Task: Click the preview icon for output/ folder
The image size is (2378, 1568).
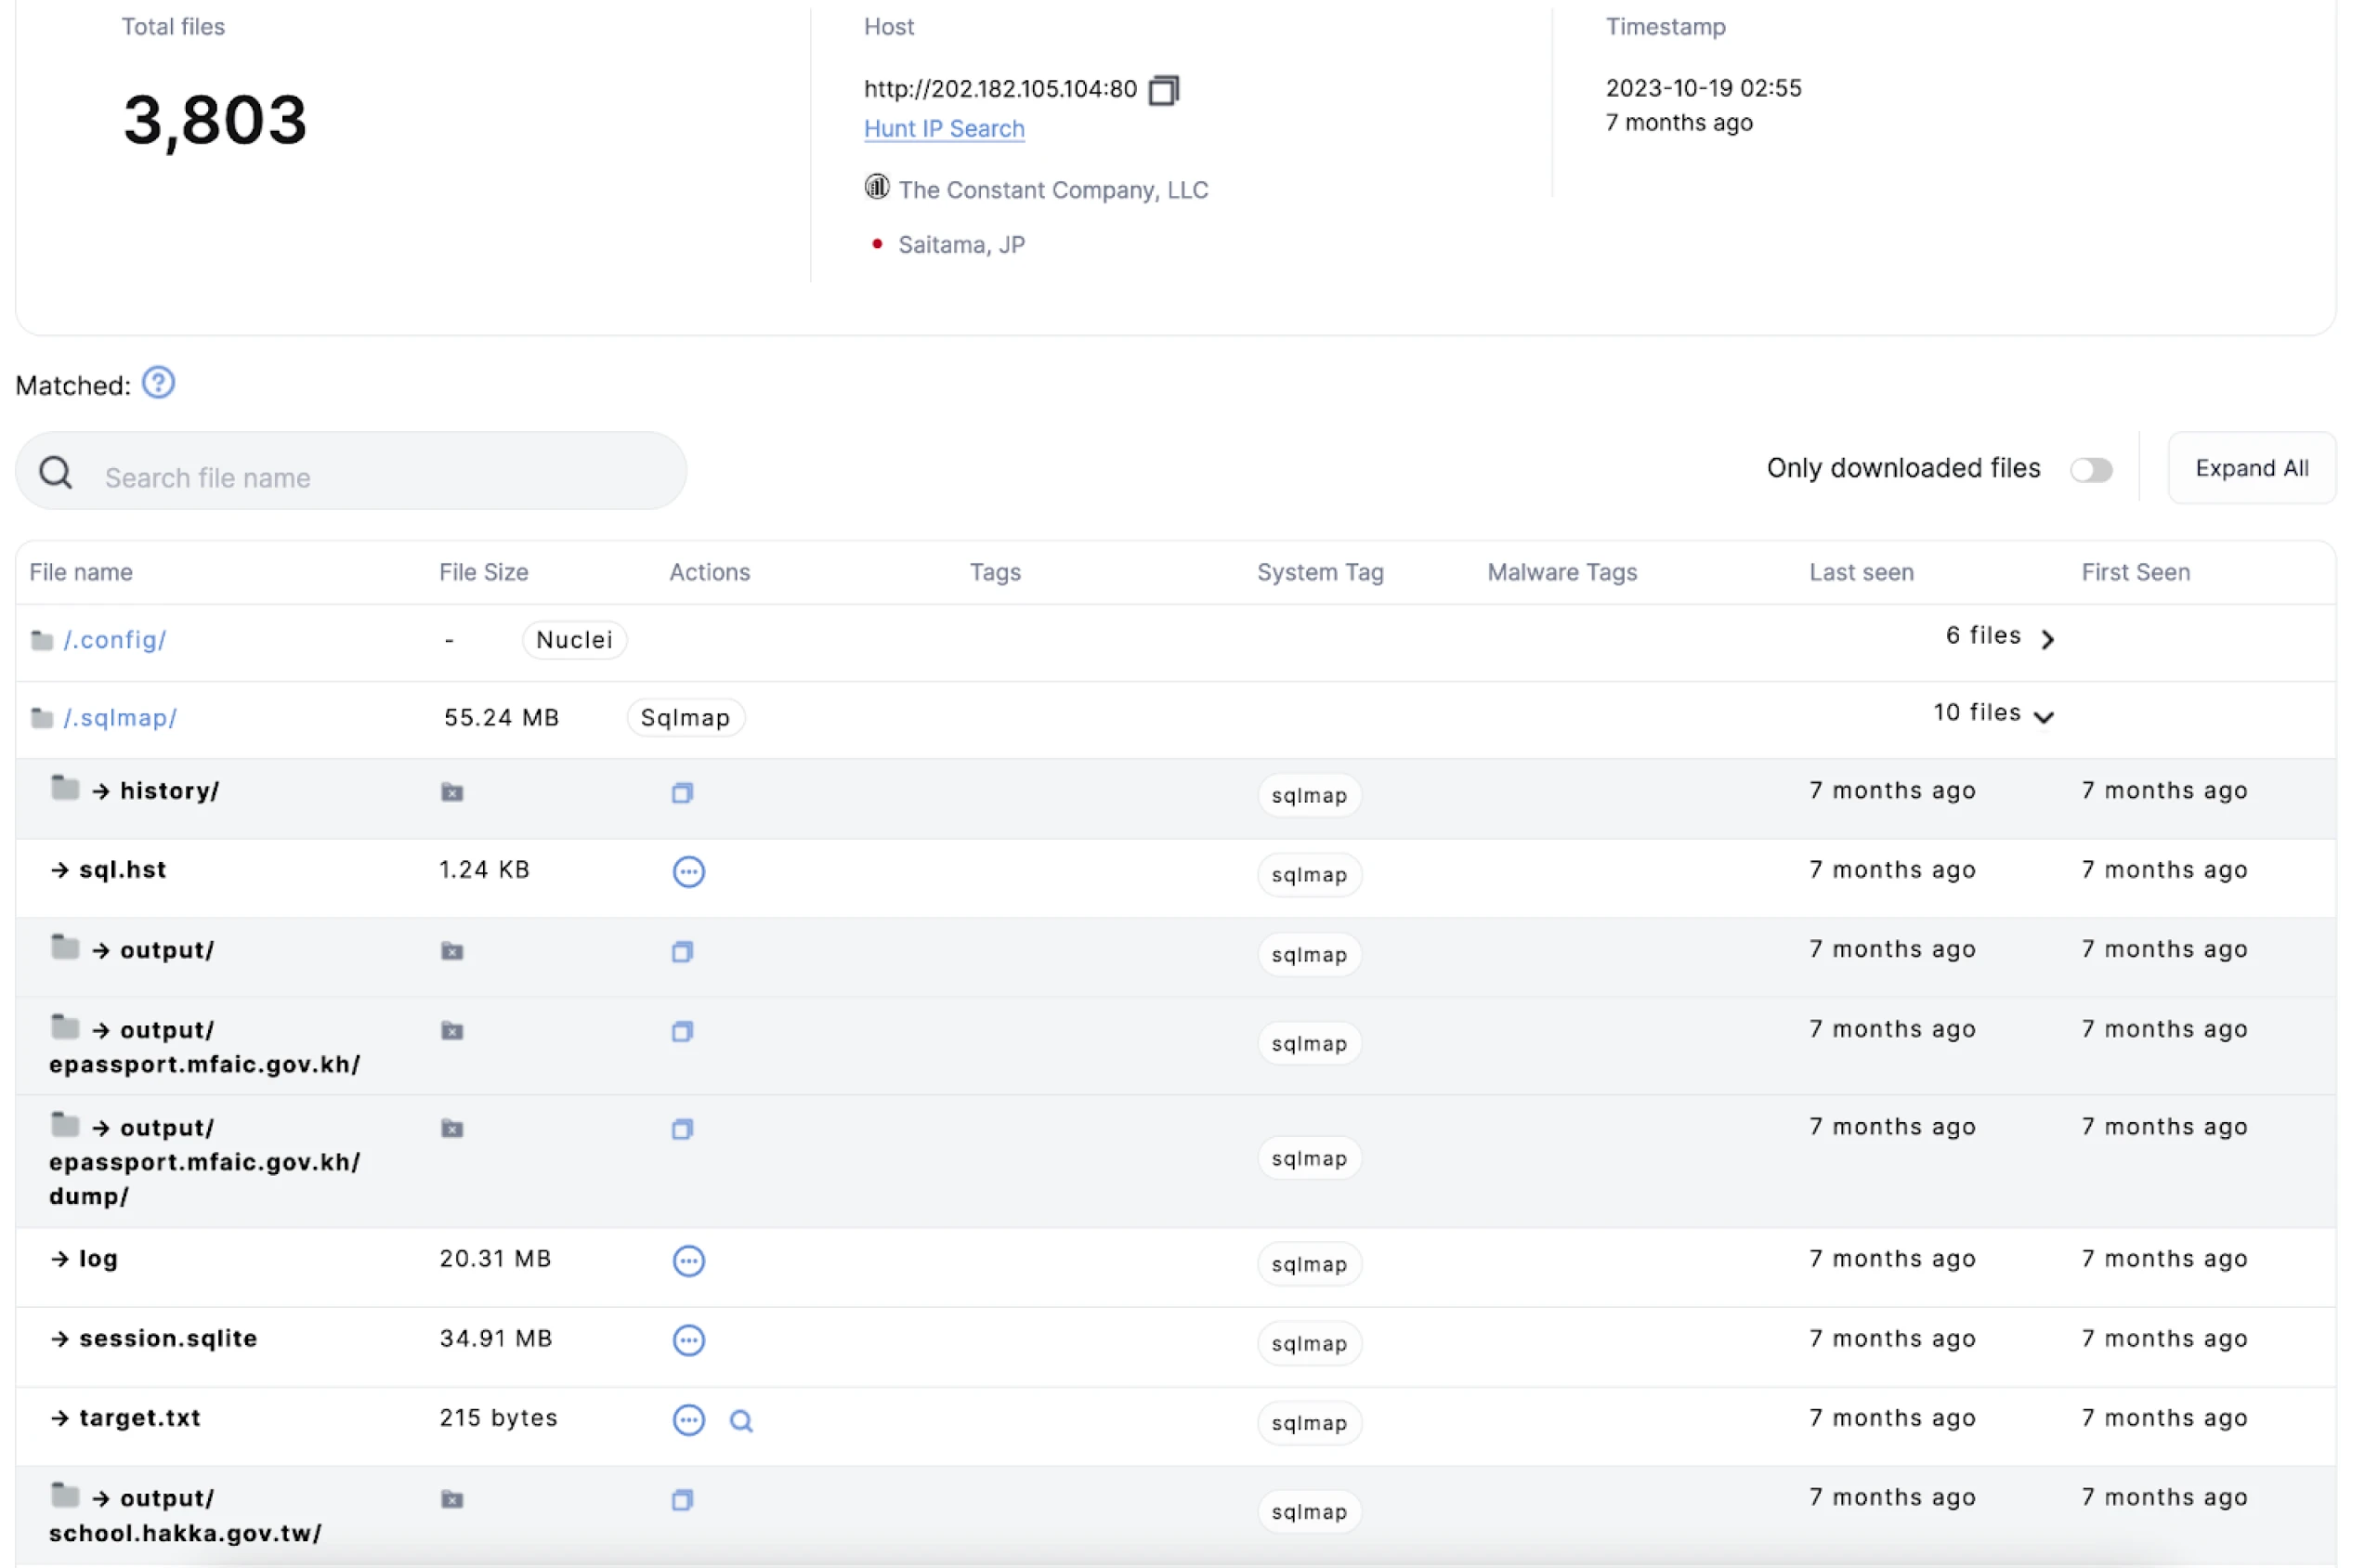Action: (x=683, y=952)
